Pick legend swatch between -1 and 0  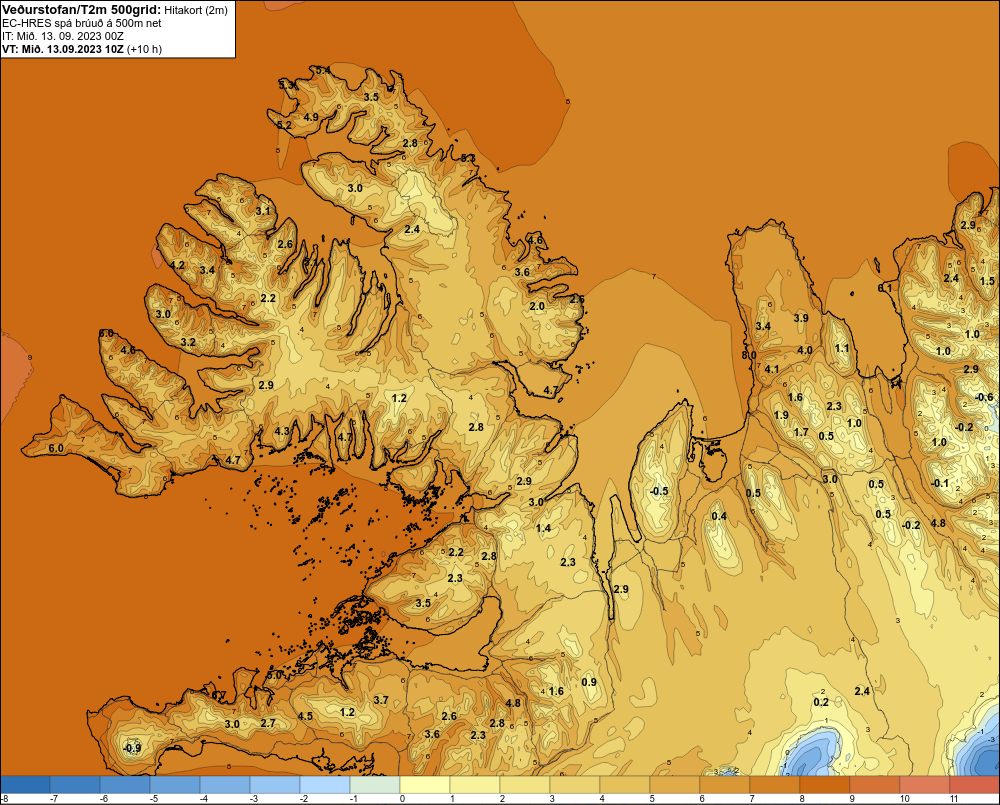(x=375, y=785)
